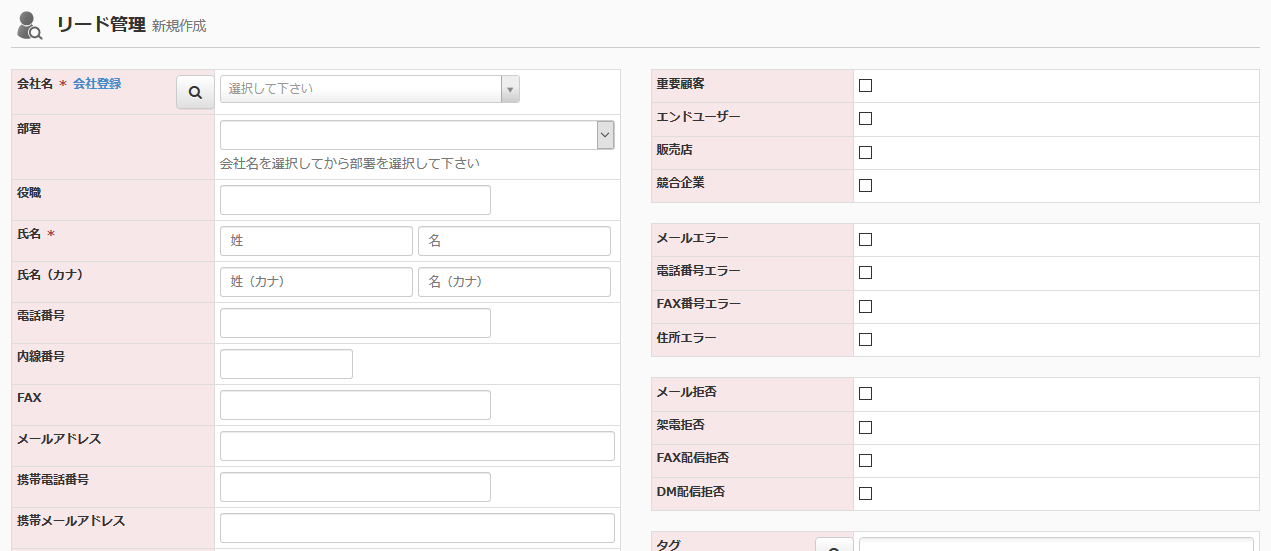
Task: Tick the 販売店 checkbox
Action: pos(866,153)
